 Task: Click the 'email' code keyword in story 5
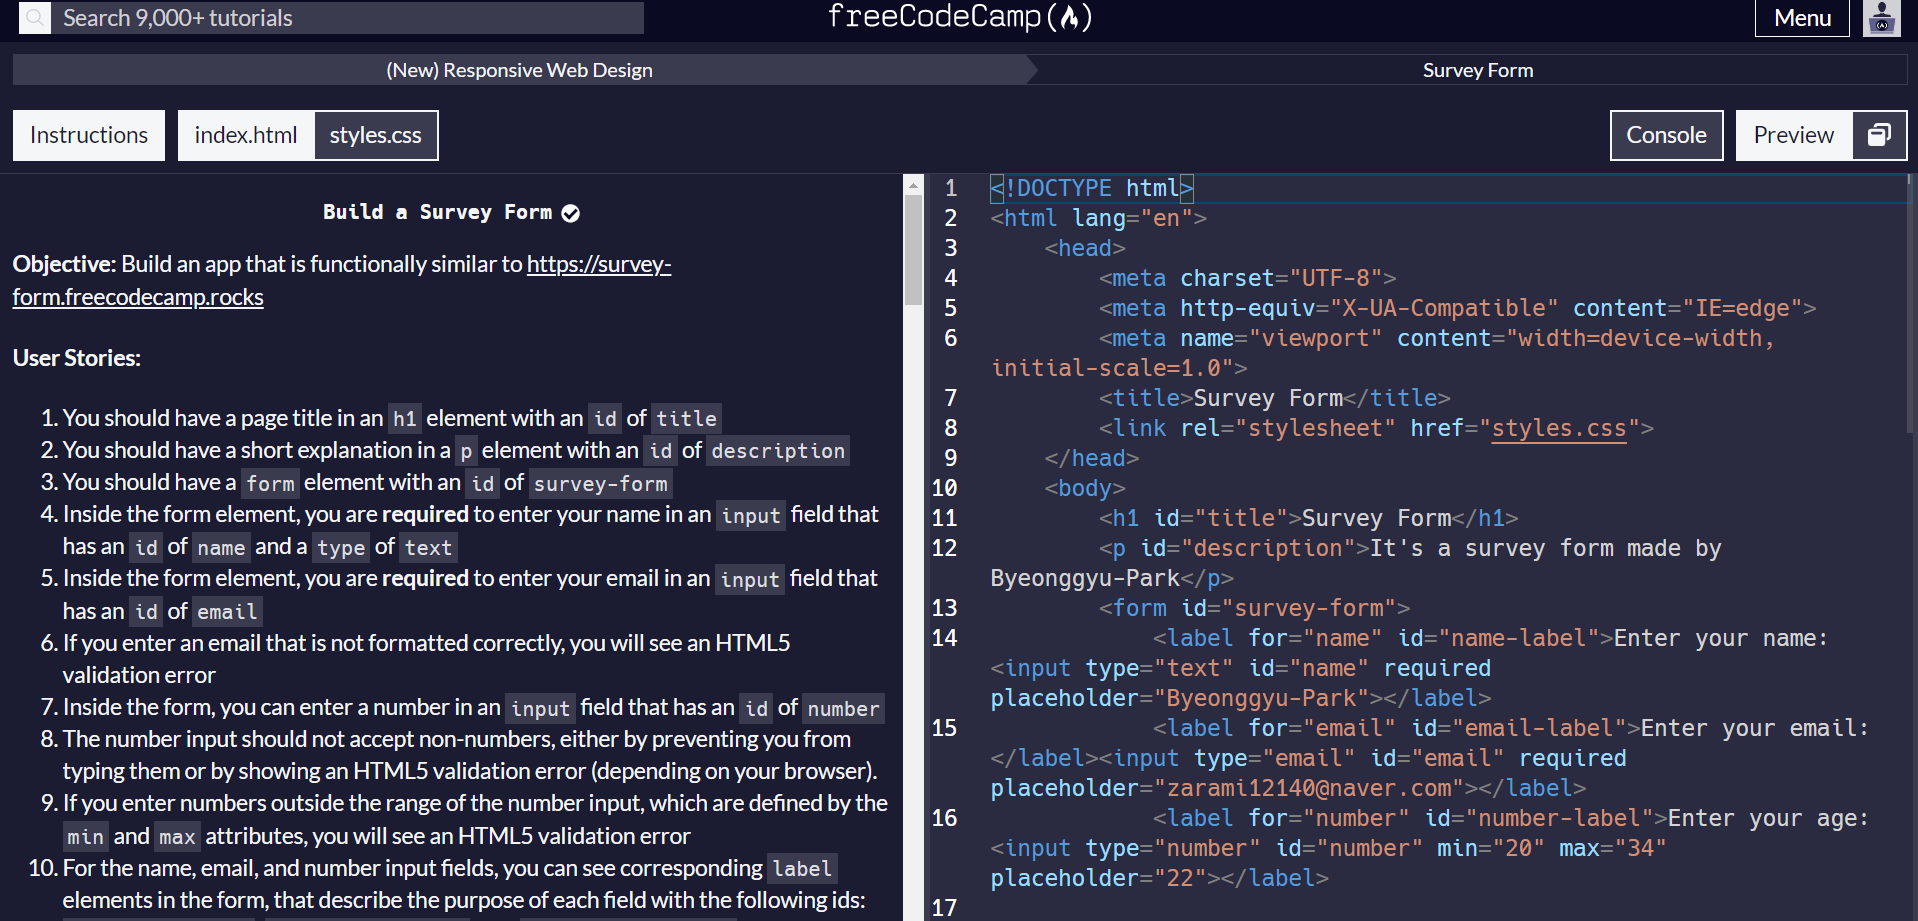(227, 612)
